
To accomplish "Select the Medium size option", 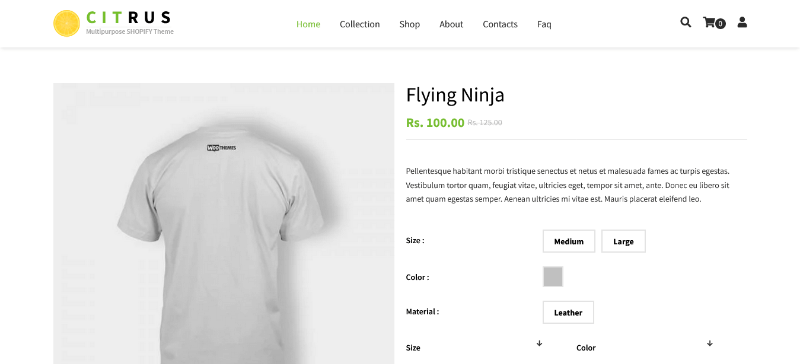I will [568, 241].
